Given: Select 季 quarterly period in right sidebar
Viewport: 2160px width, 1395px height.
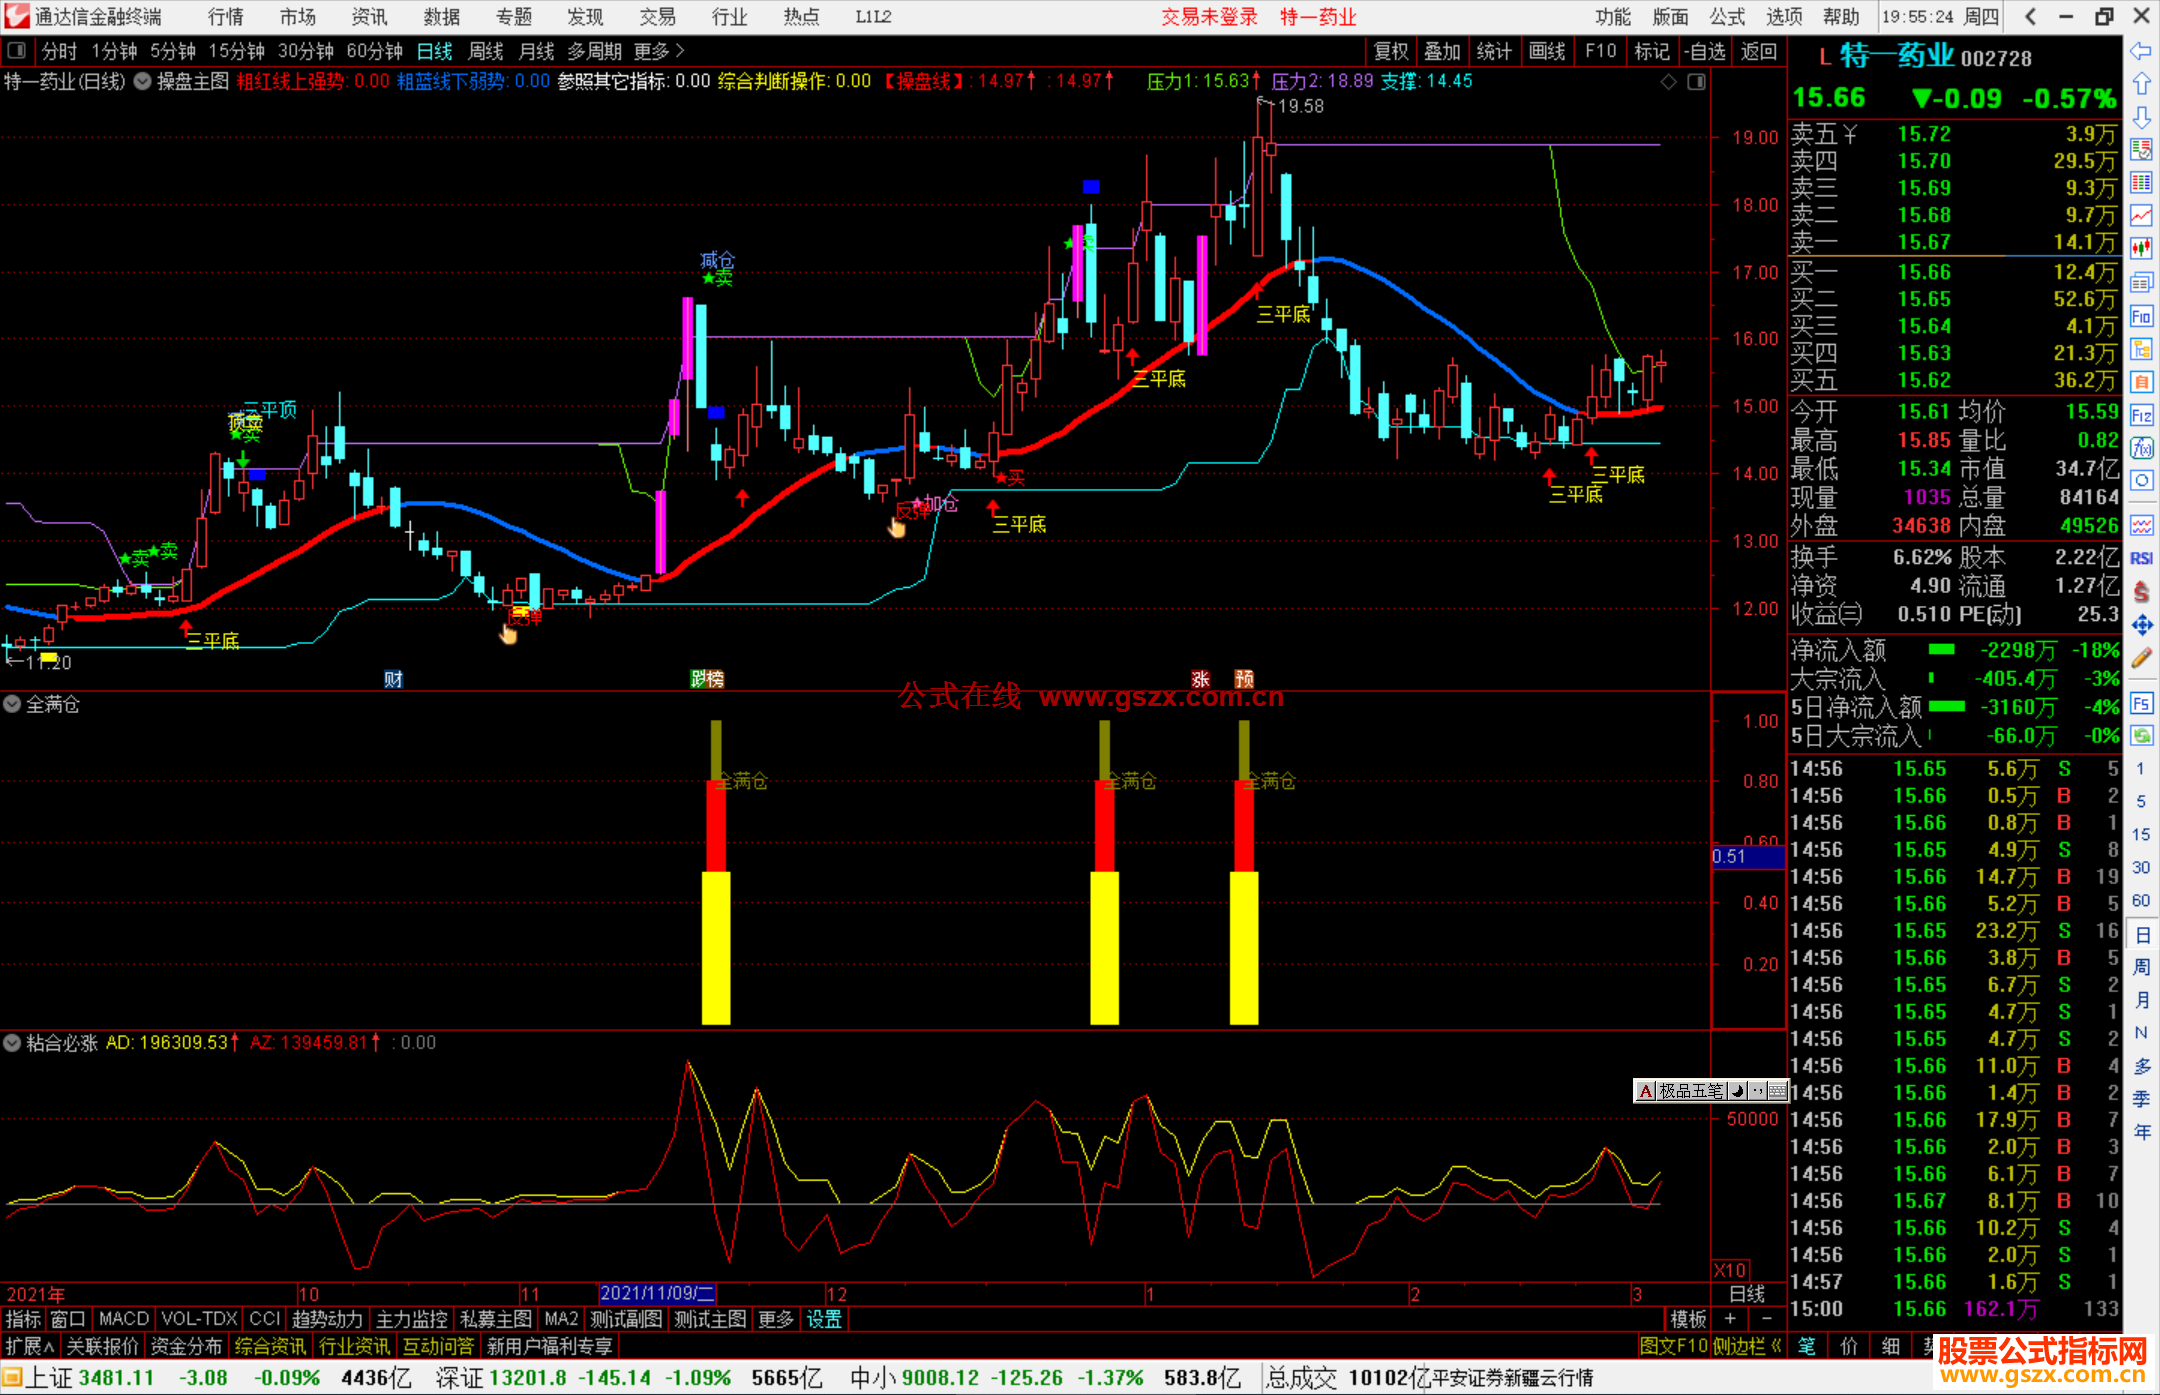Looking at the screenshot, I should pyautogui.click(x=2141, y=1099).
